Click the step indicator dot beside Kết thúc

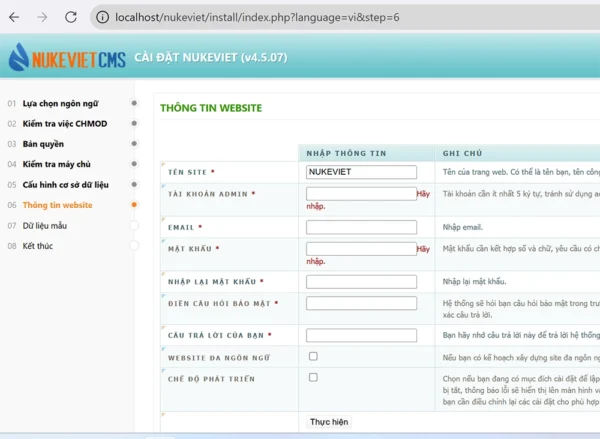coord(134,246)
